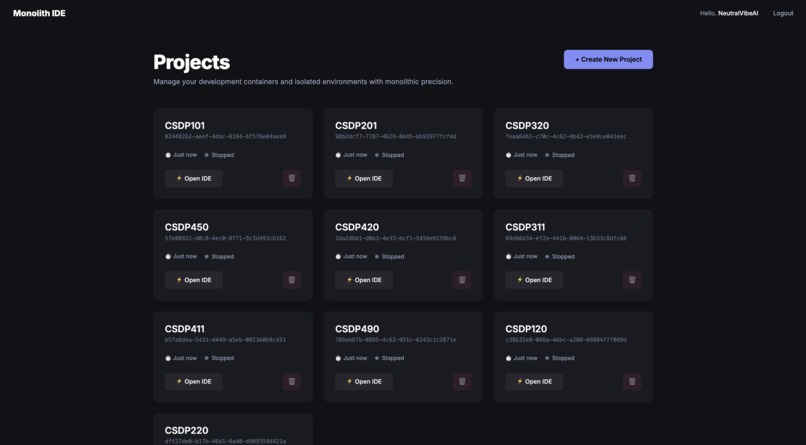Select the CSDP420 project title
806x445 pixels.
357,227
